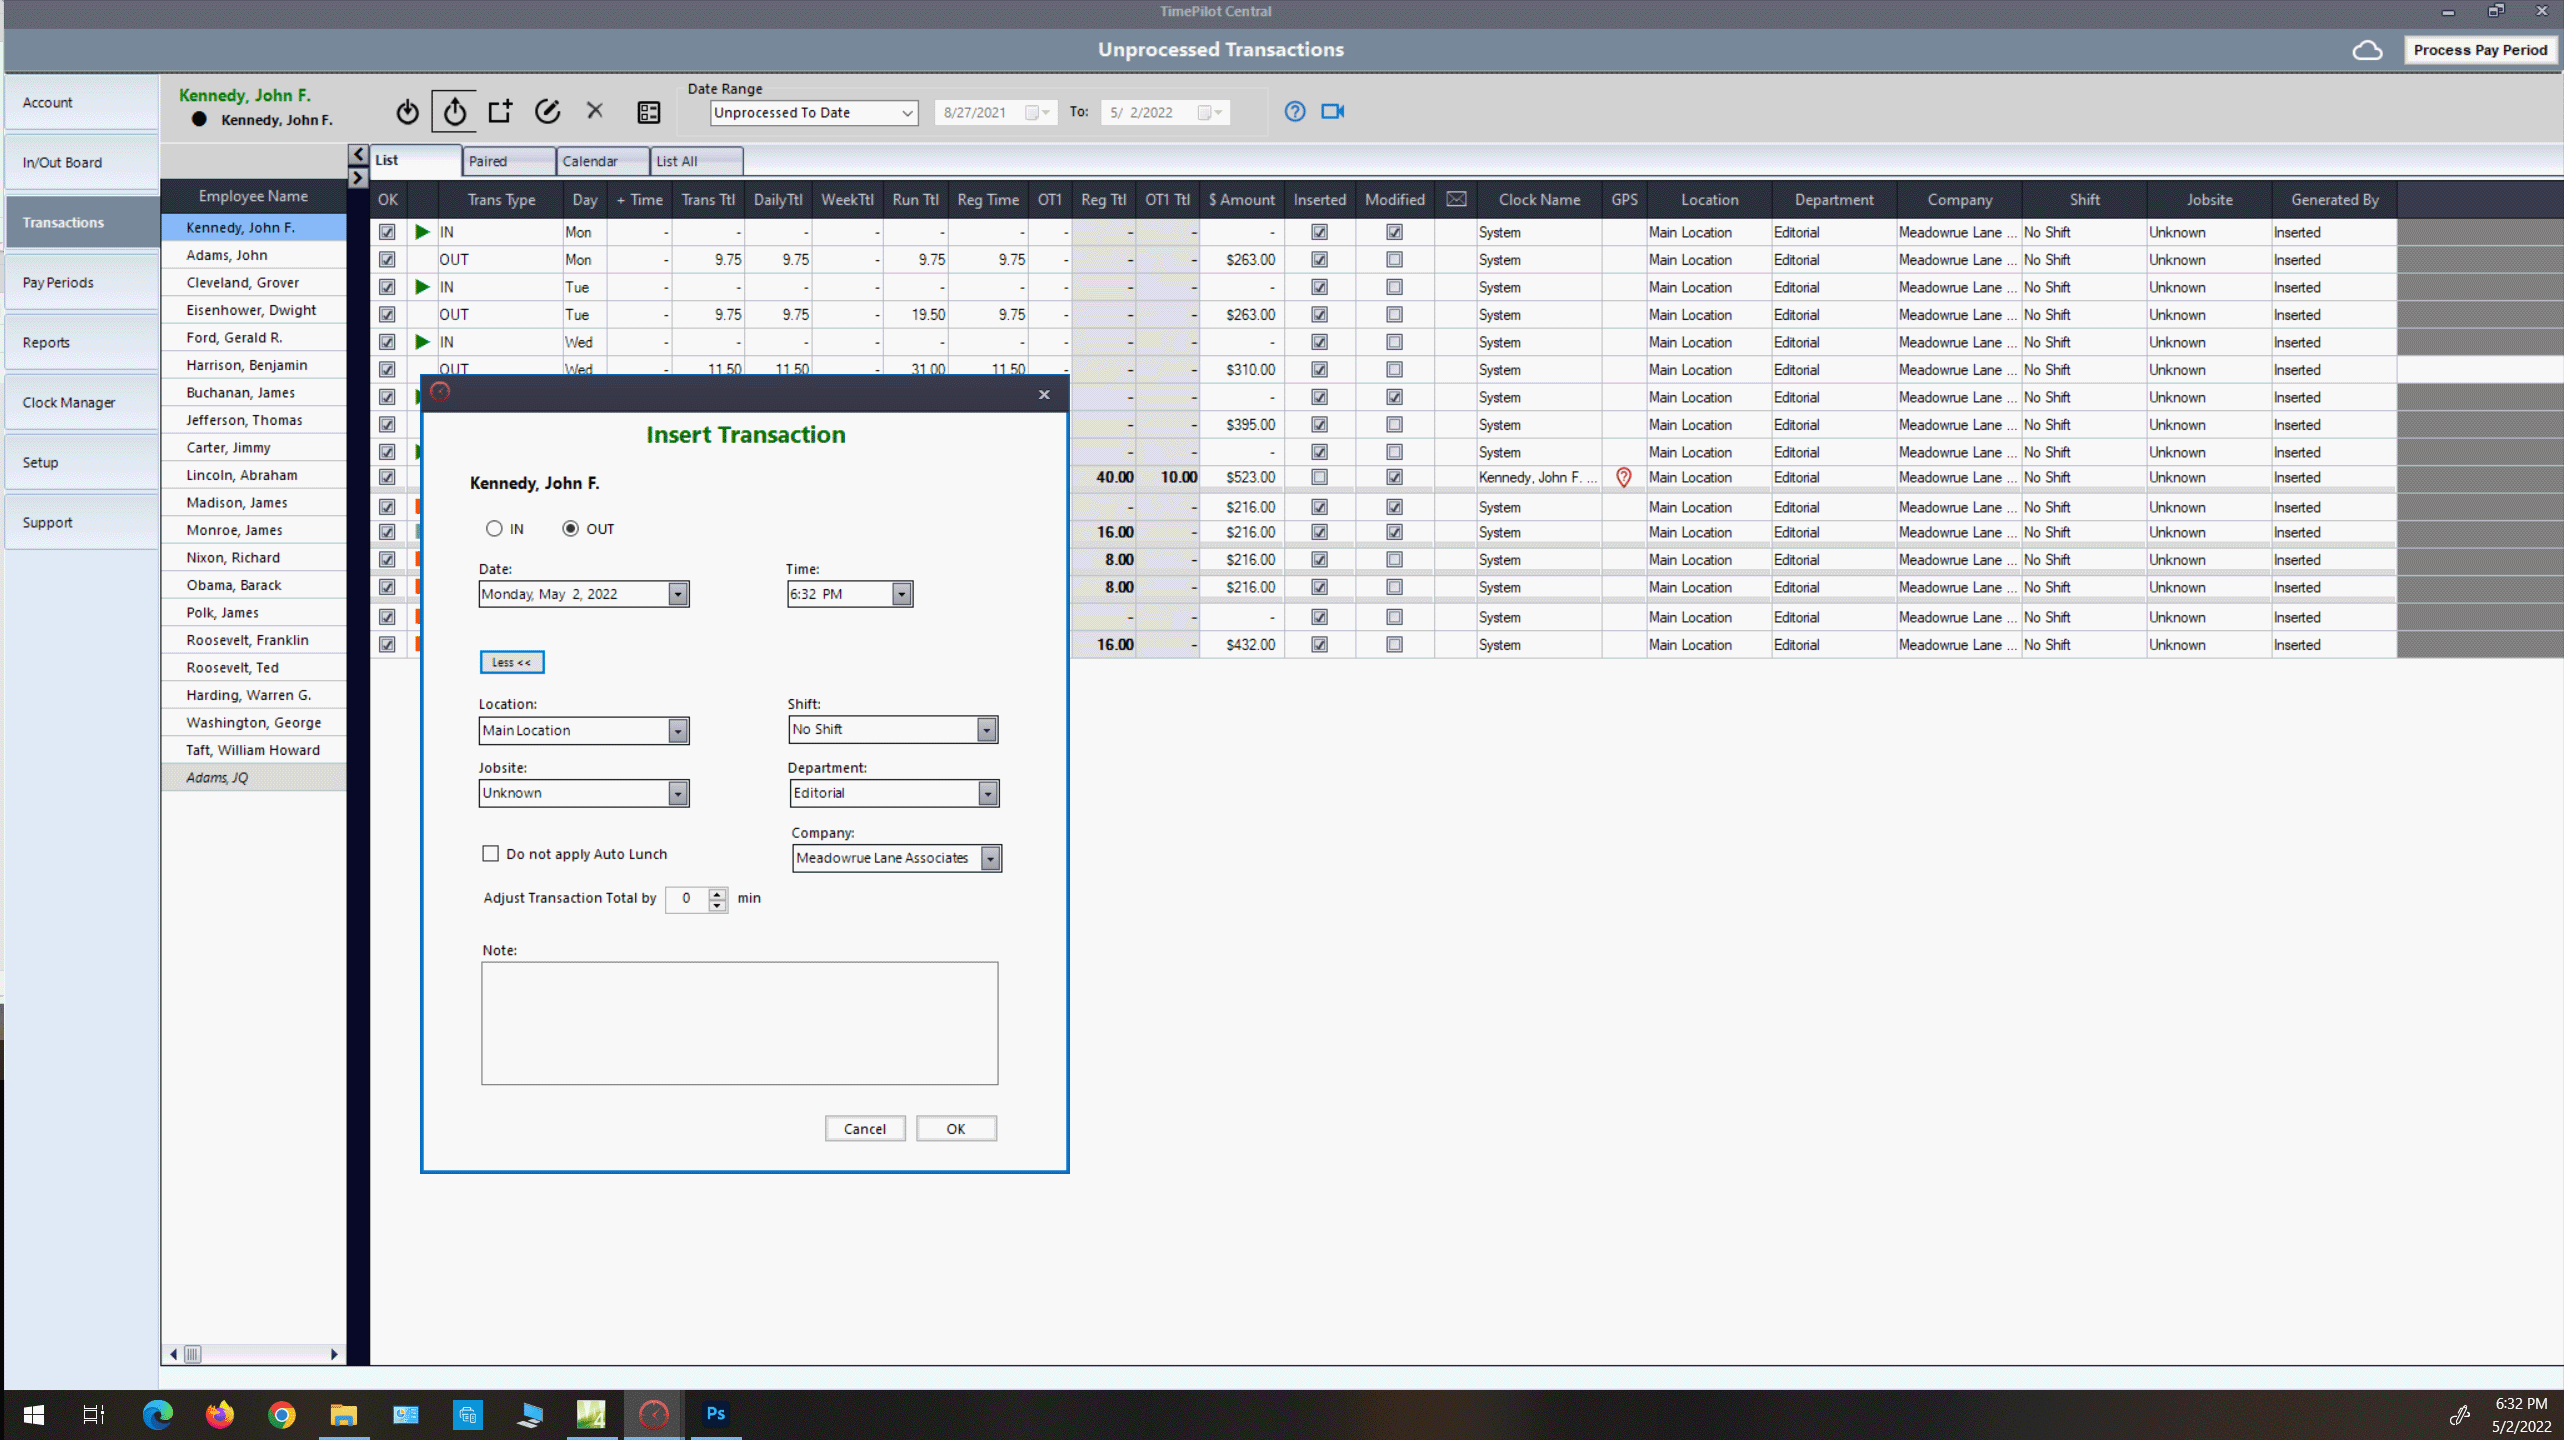Click the edit transaction pencil icon
2564x1440 pixels.
coord(547,111)
